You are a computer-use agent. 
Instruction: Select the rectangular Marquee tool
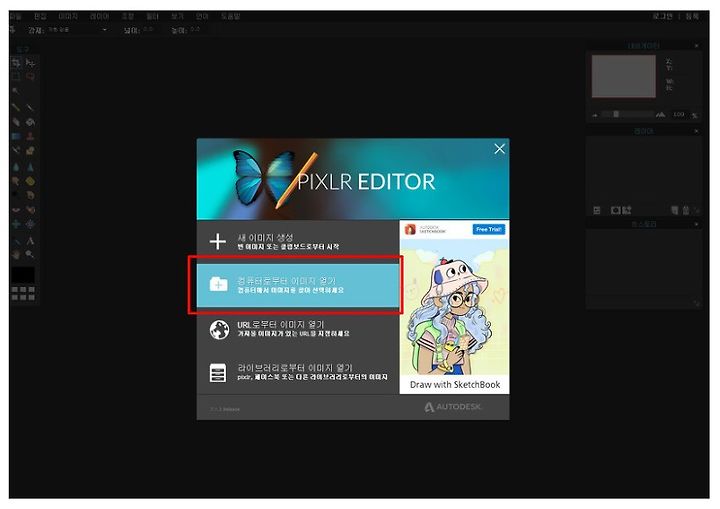[16, 77]
